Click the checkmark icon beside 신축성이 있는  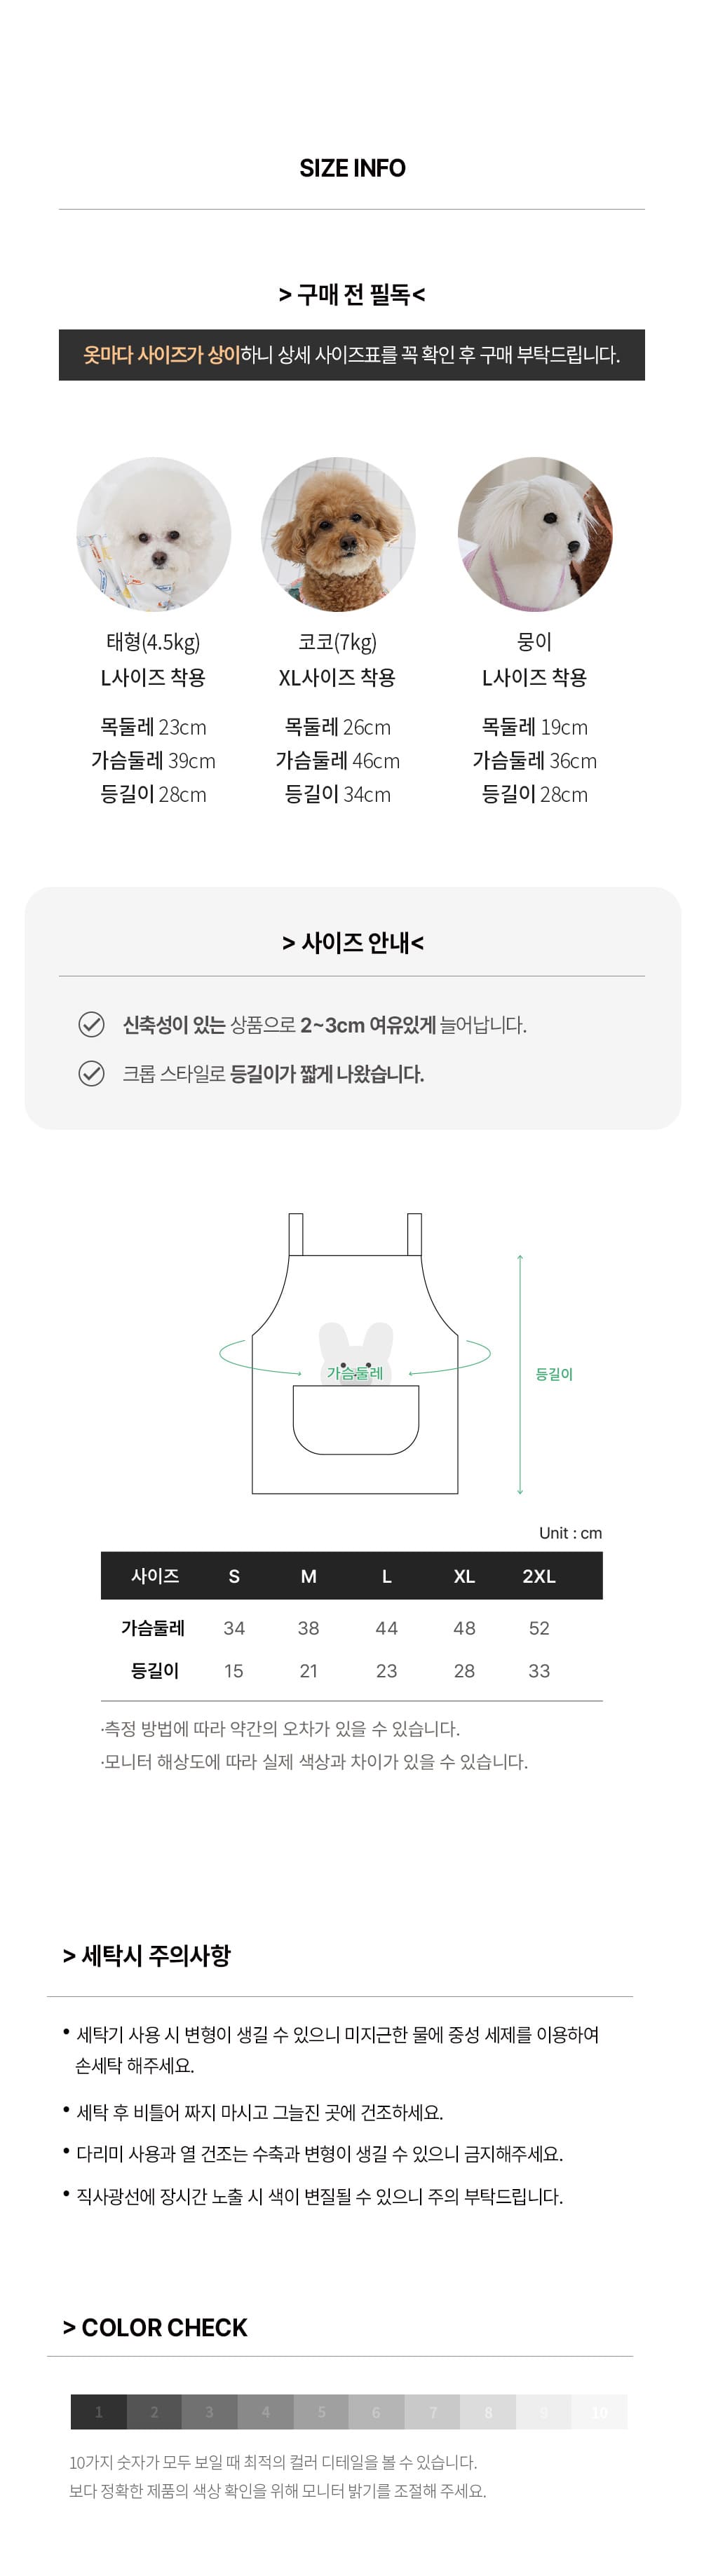[91, 1024]
